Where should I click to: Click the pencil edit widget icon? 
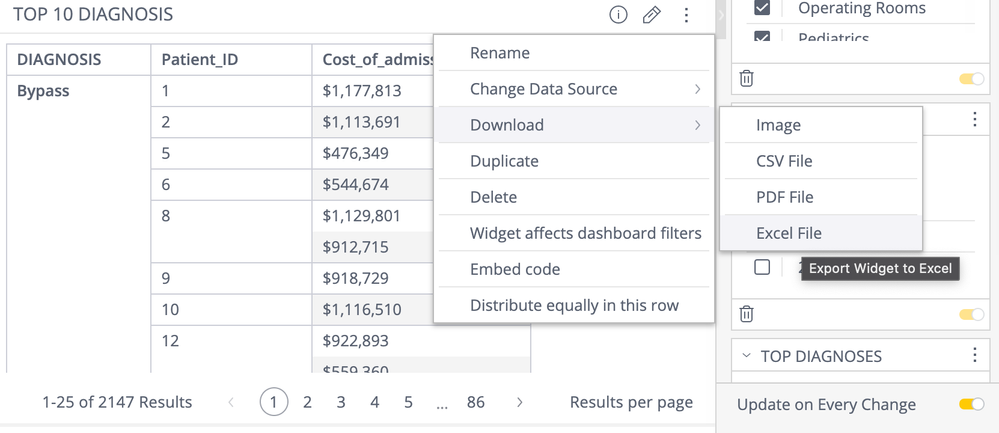[651, 15]
